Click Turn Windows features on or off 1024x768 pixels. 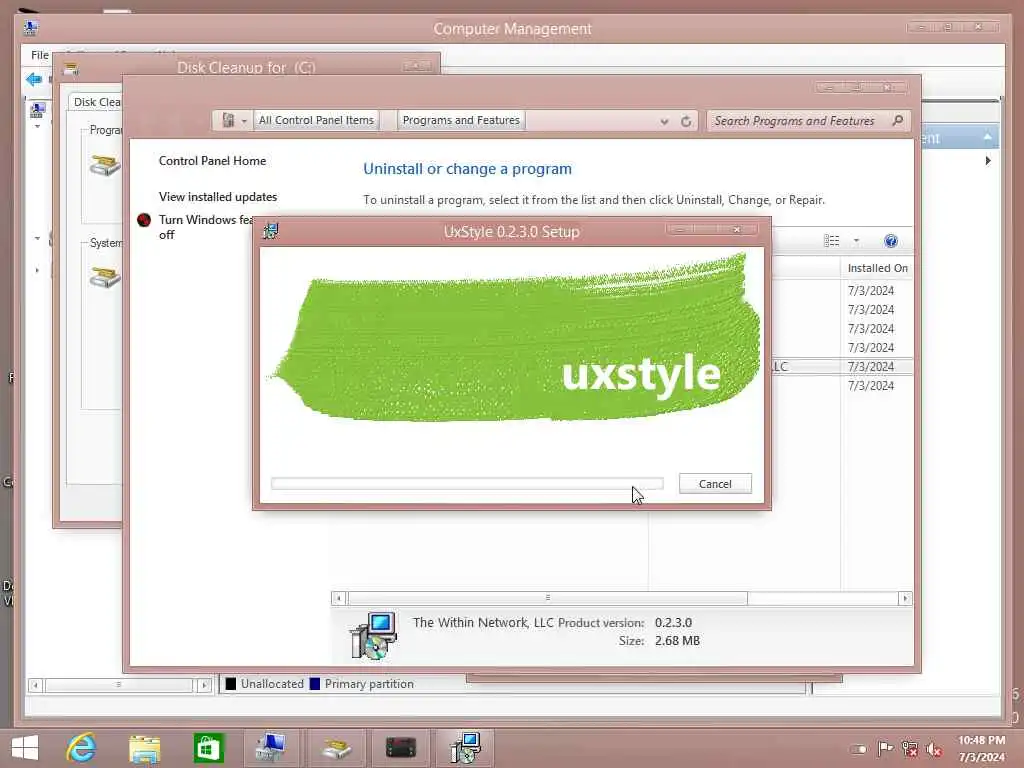[x=206, y=227]
